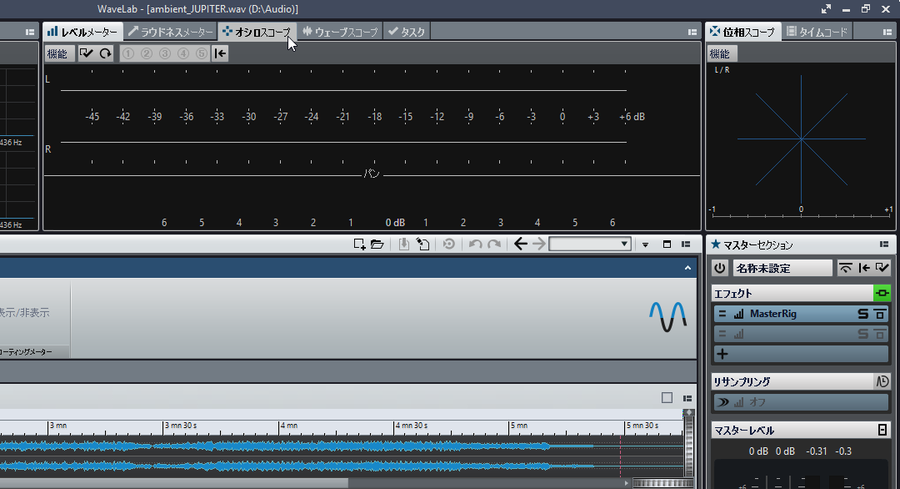The height and width of the screenshot is (489, 900).
Task: Open the empty combo box in the file toolbar
Action: [590, 244]
